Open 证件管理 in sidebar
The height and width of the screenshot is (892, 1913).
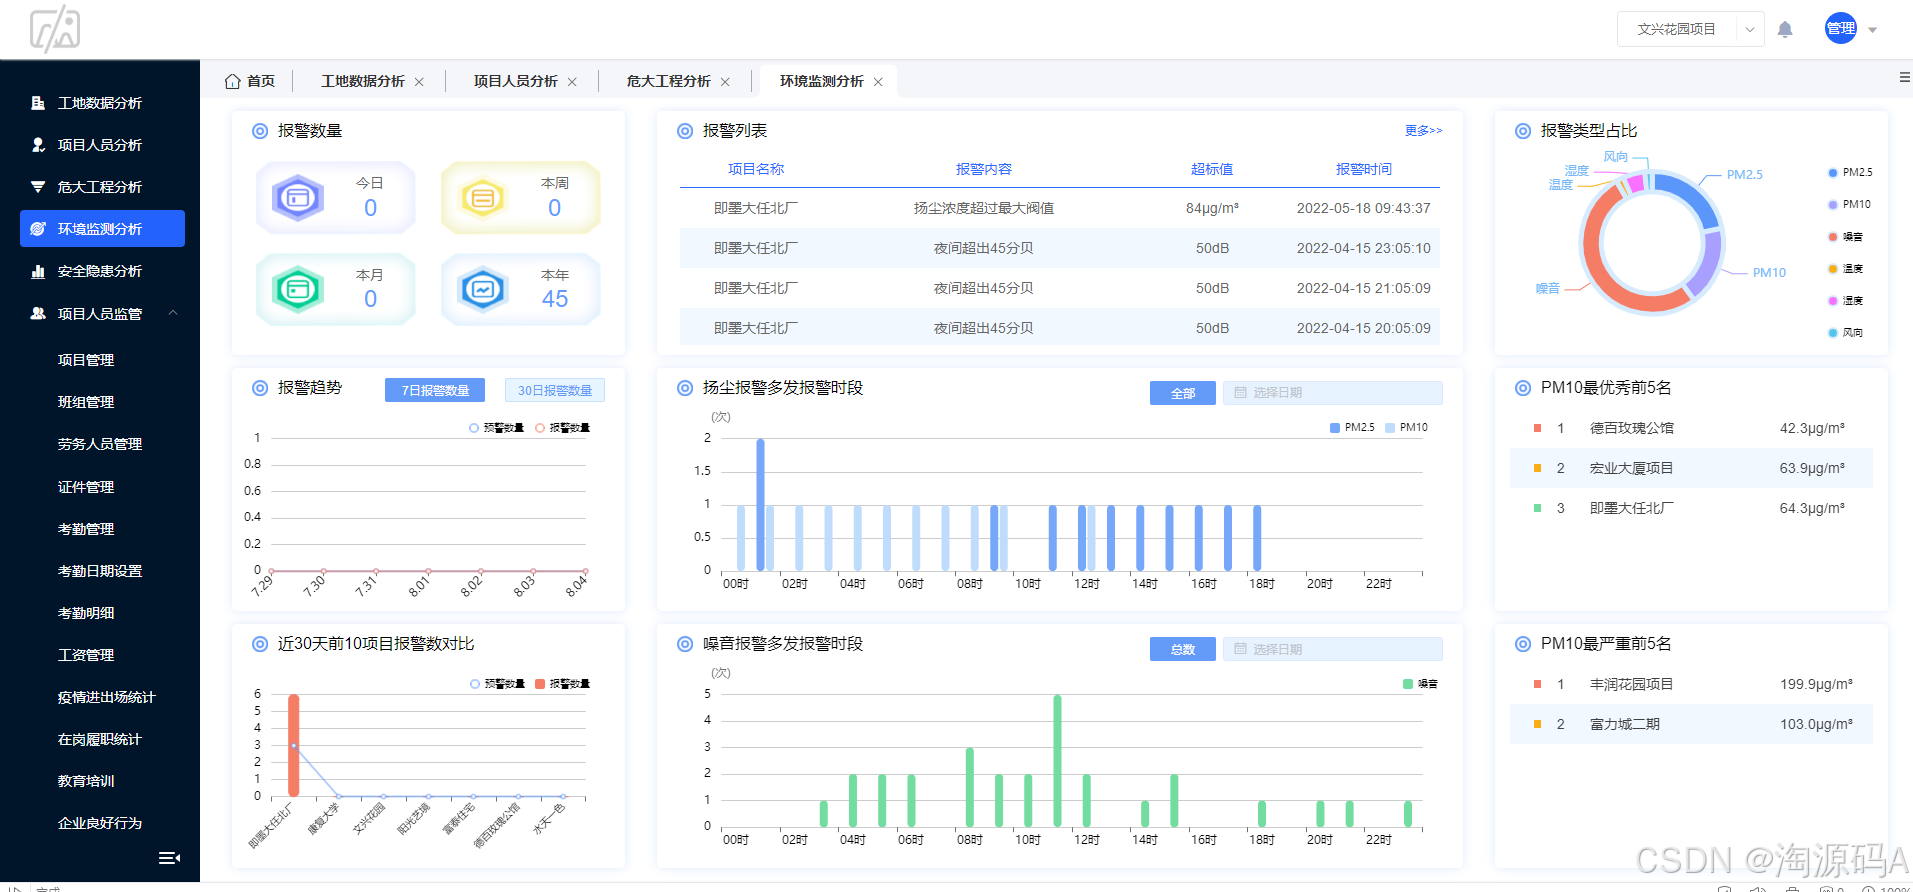point(86,487)
